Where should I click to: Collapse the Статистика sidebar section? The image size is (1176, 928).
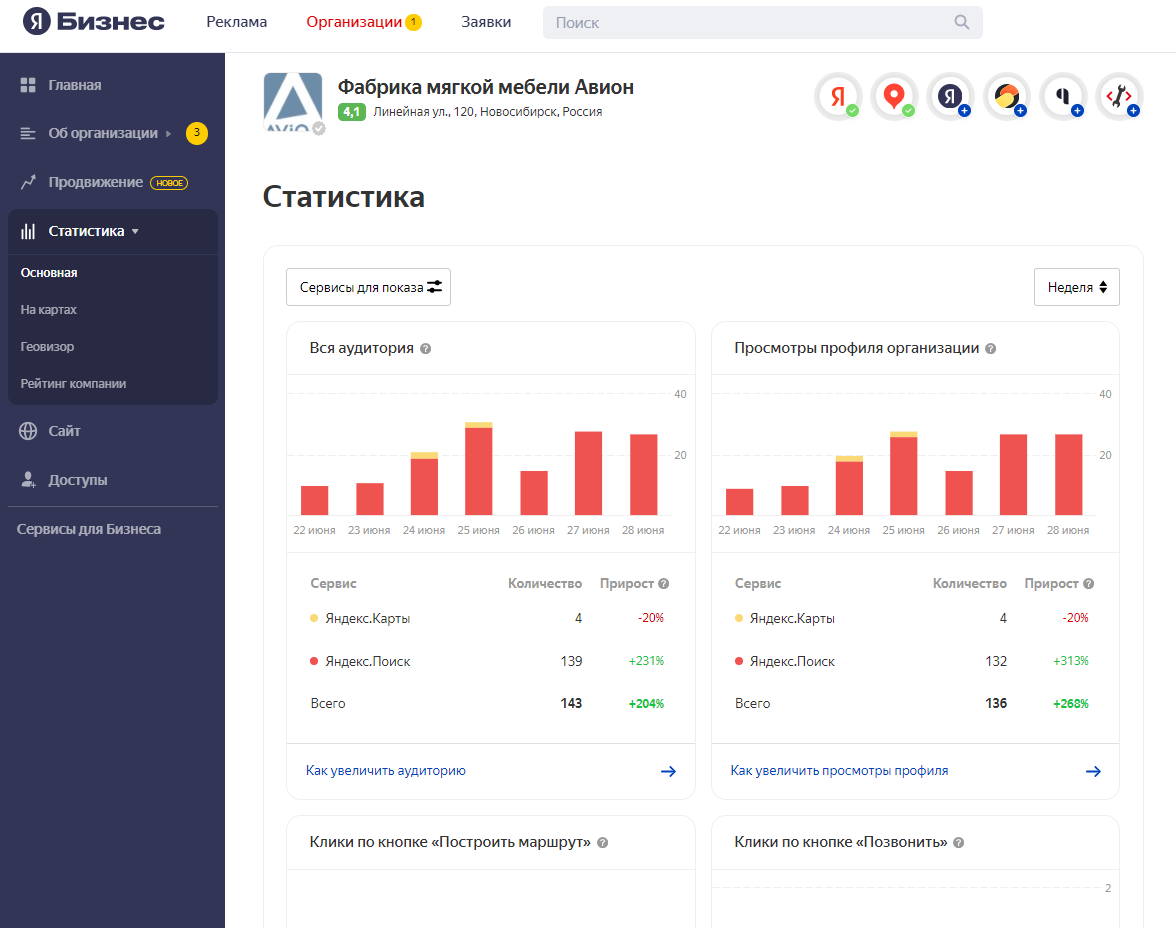pos(135,232)
